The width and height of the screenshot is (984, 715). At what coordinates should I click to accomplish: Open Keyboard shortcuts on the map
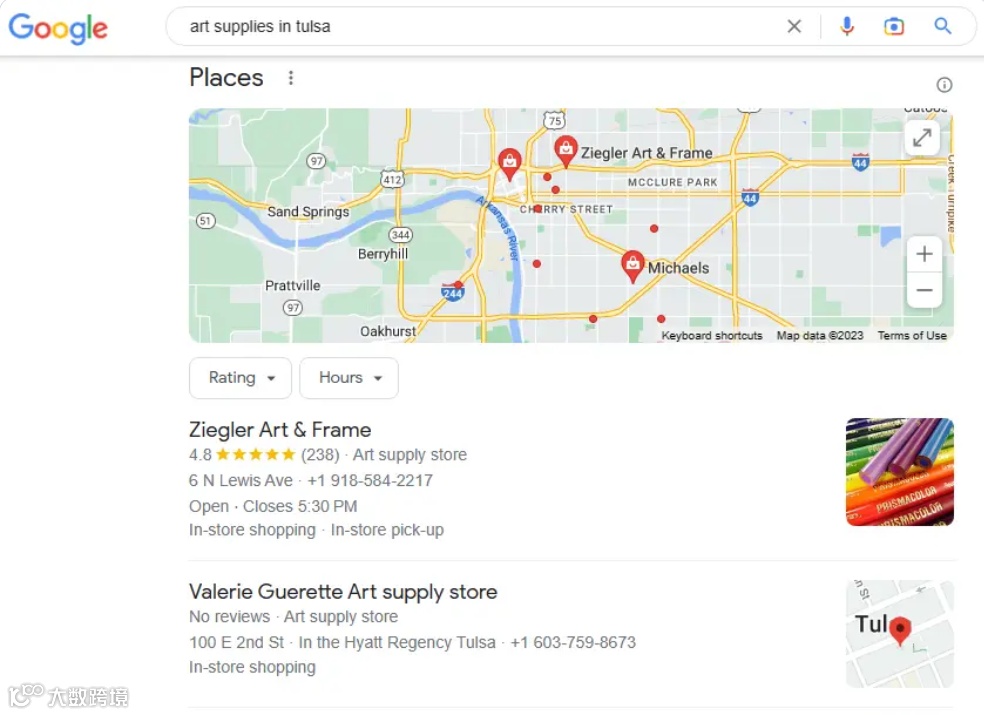coord(712,336)
